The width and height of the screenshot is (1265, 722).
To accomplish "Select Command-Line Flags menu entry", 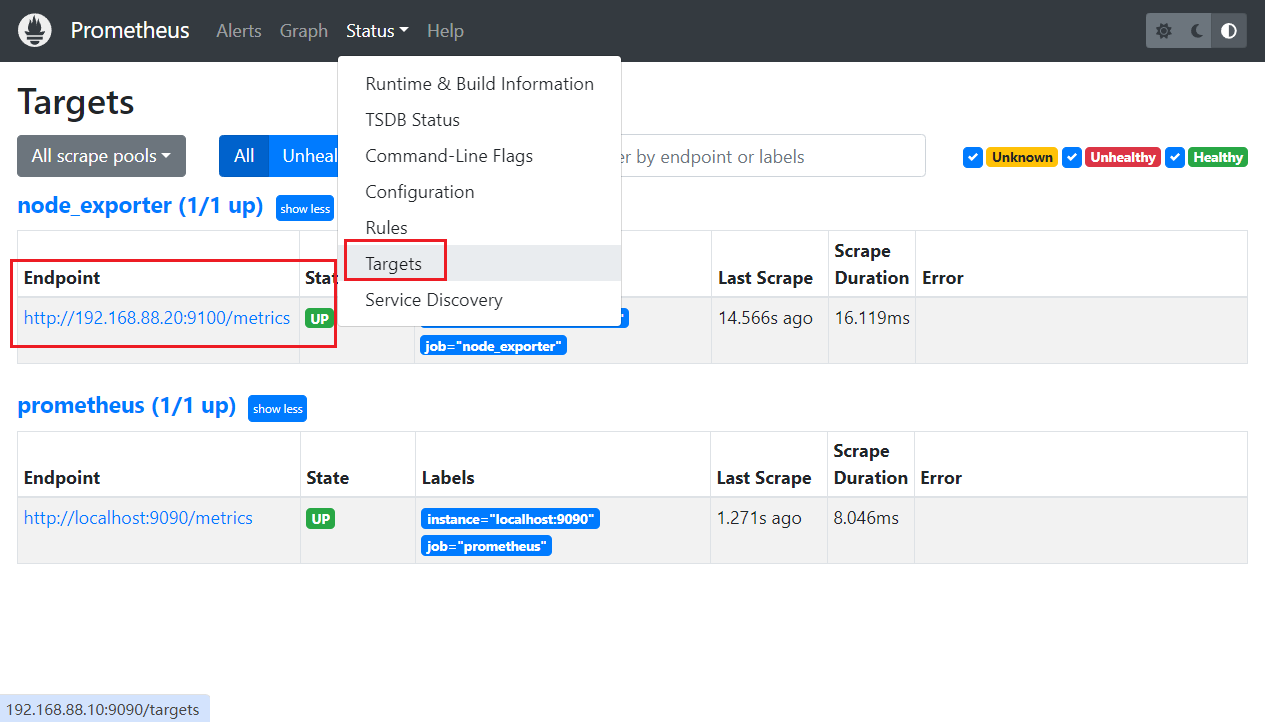I will tap(479, 156).
